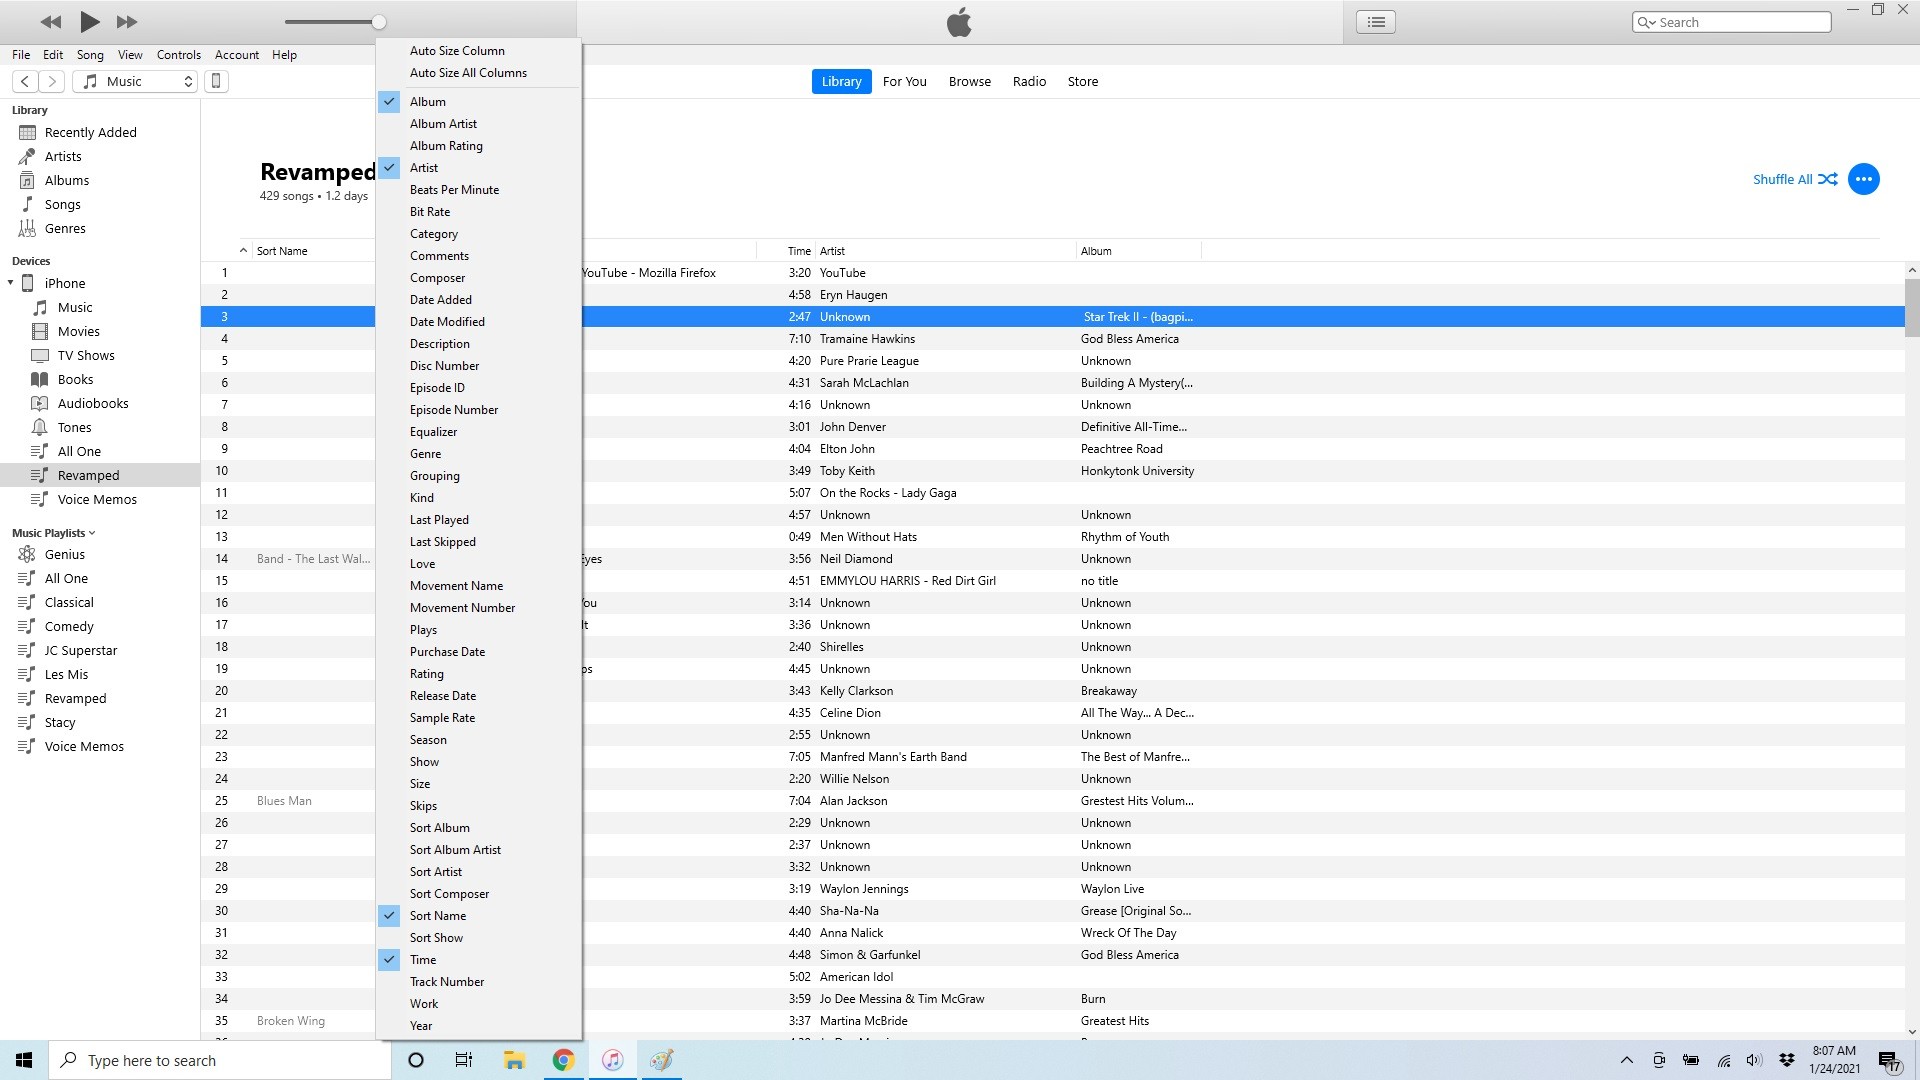Open Tones on the iPhone
1920x1080 pixels.
pyautogui.click(x=74, y=427)
